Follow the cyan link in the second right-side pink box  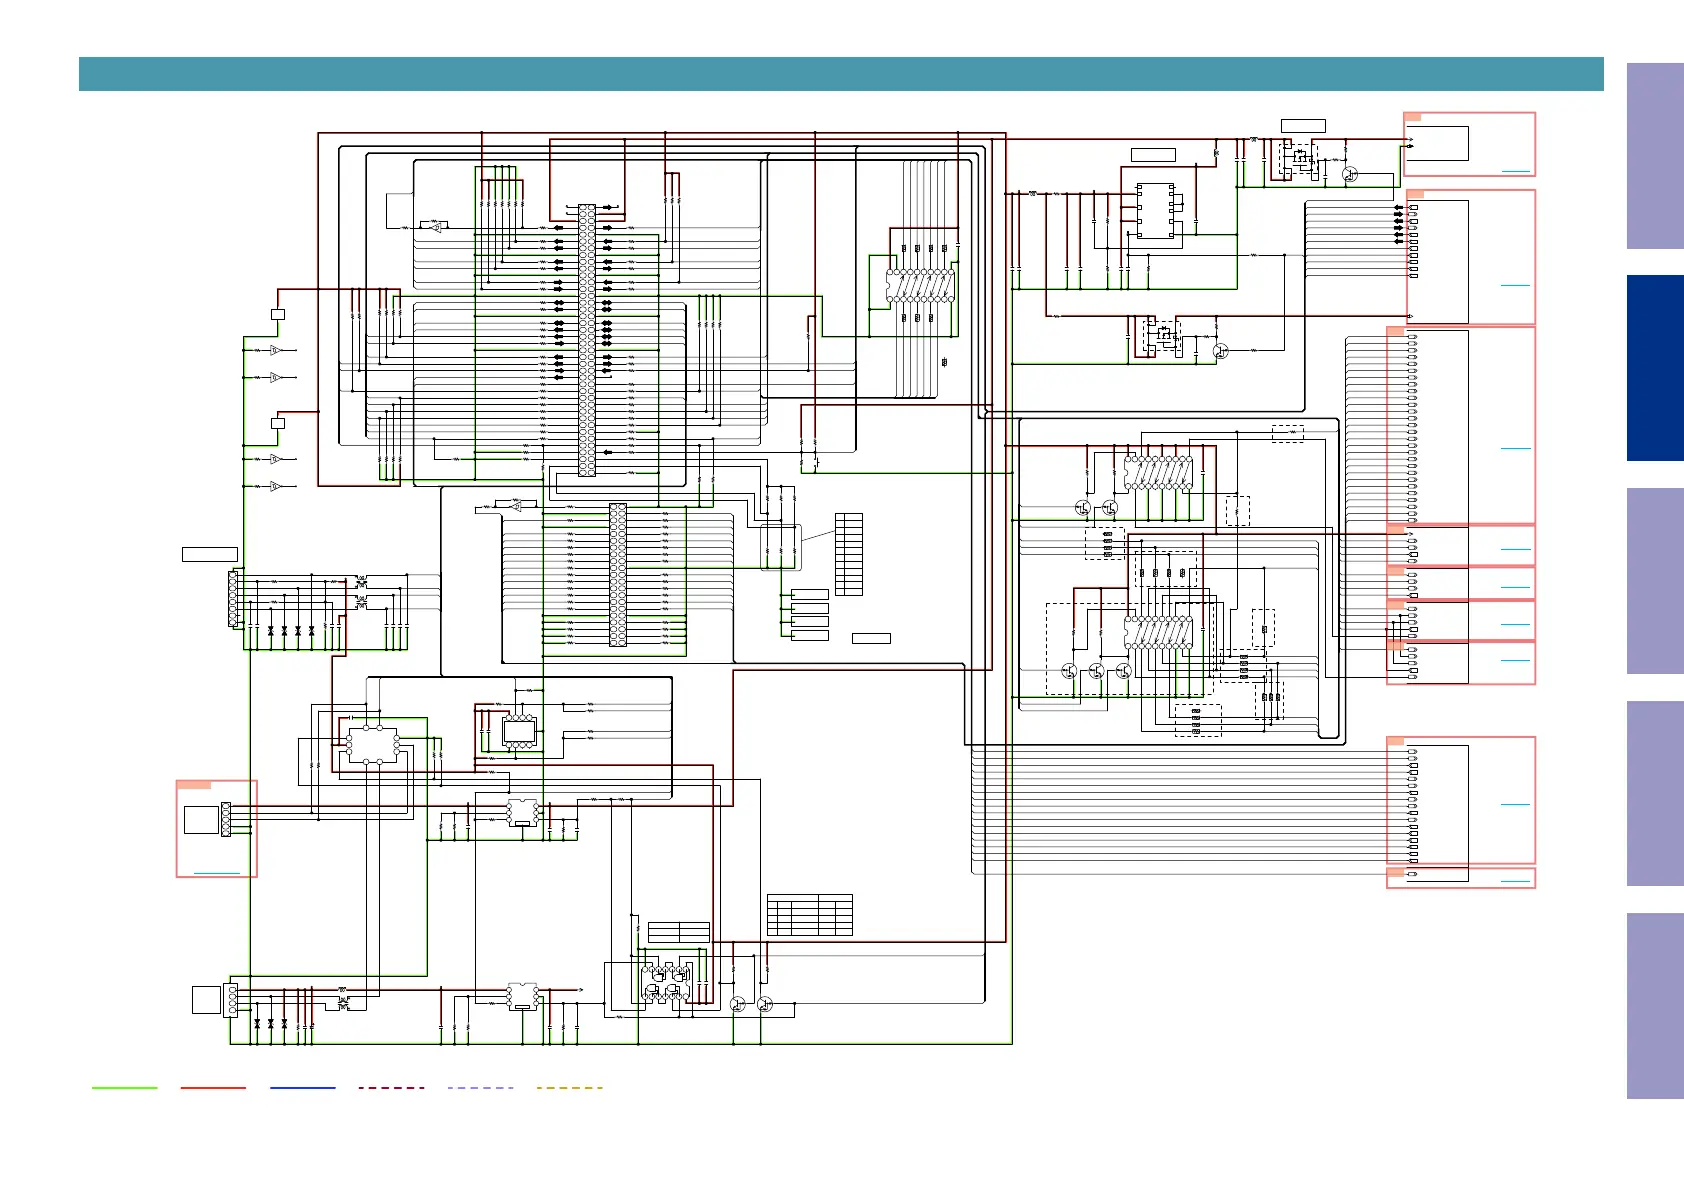(x=1516, y=286)
